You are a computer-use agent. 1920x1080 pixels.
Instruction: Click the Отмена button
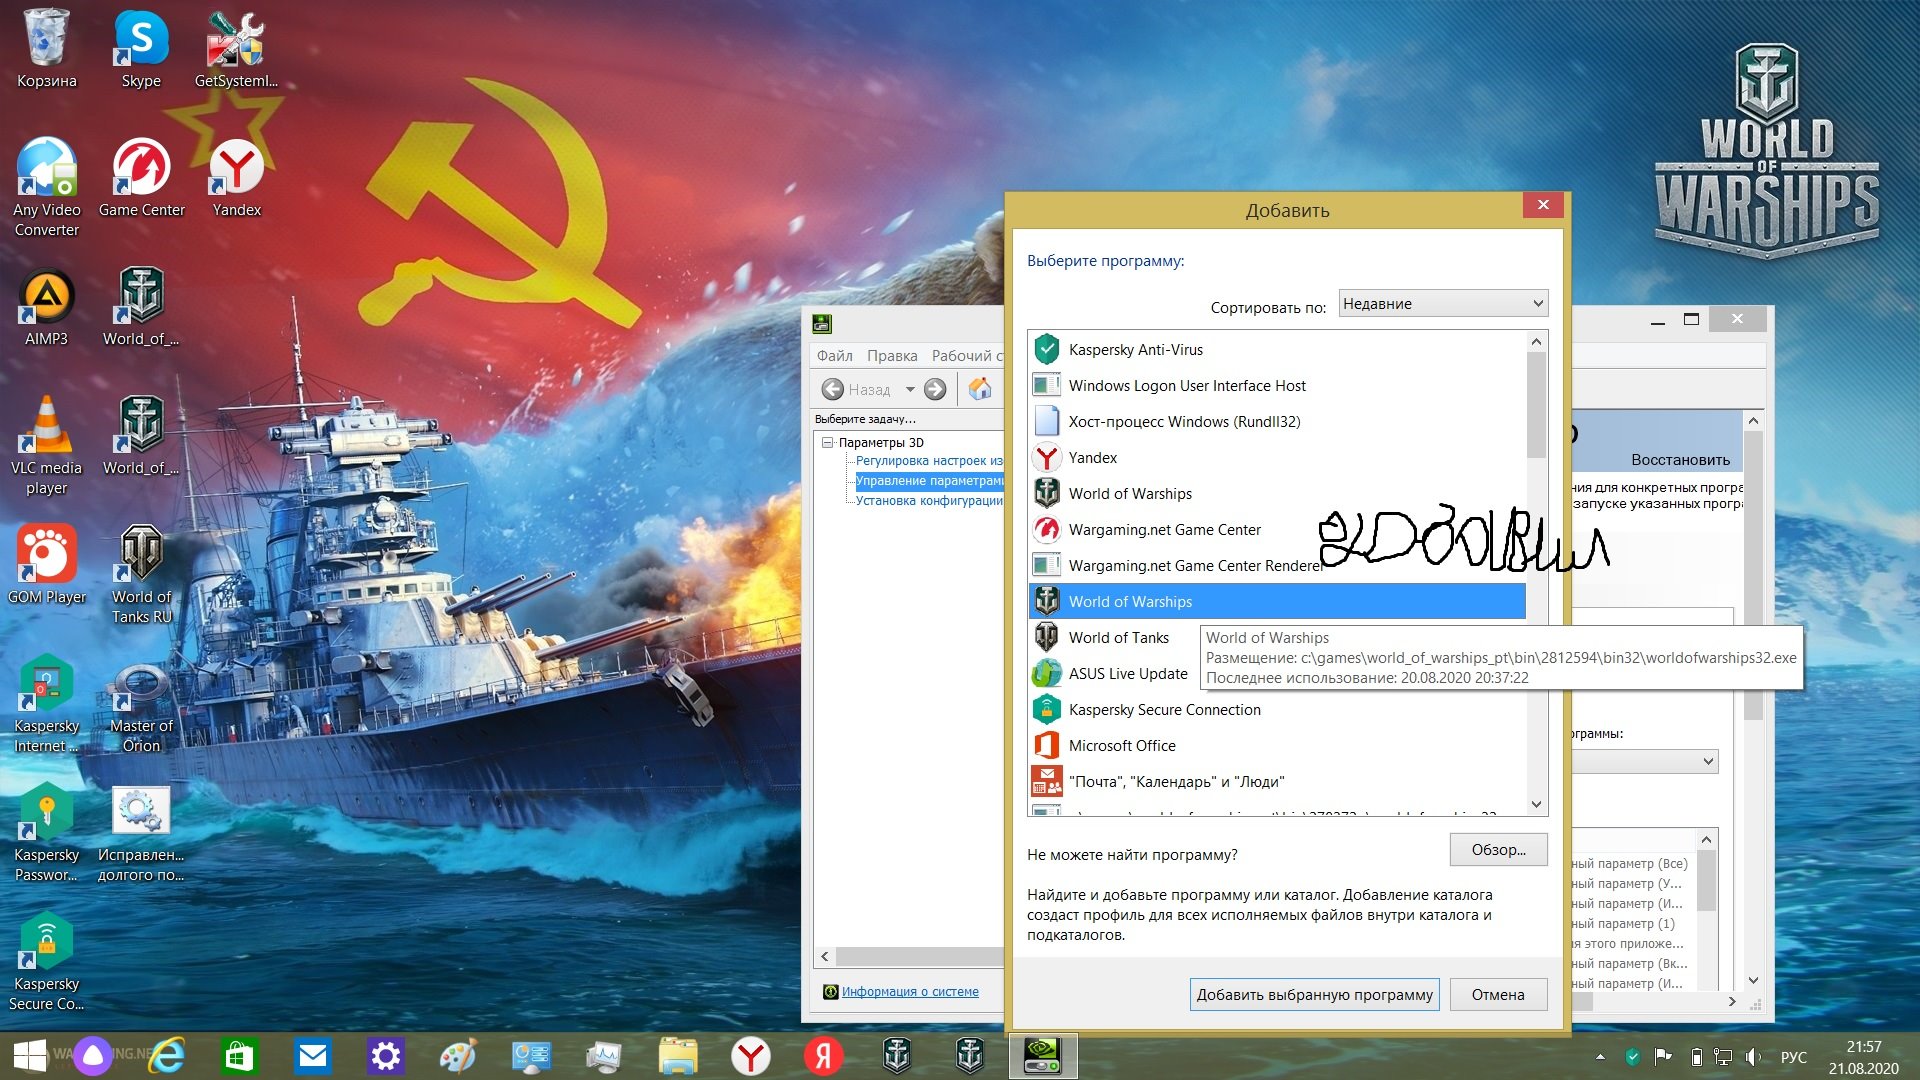(1498, 994)
